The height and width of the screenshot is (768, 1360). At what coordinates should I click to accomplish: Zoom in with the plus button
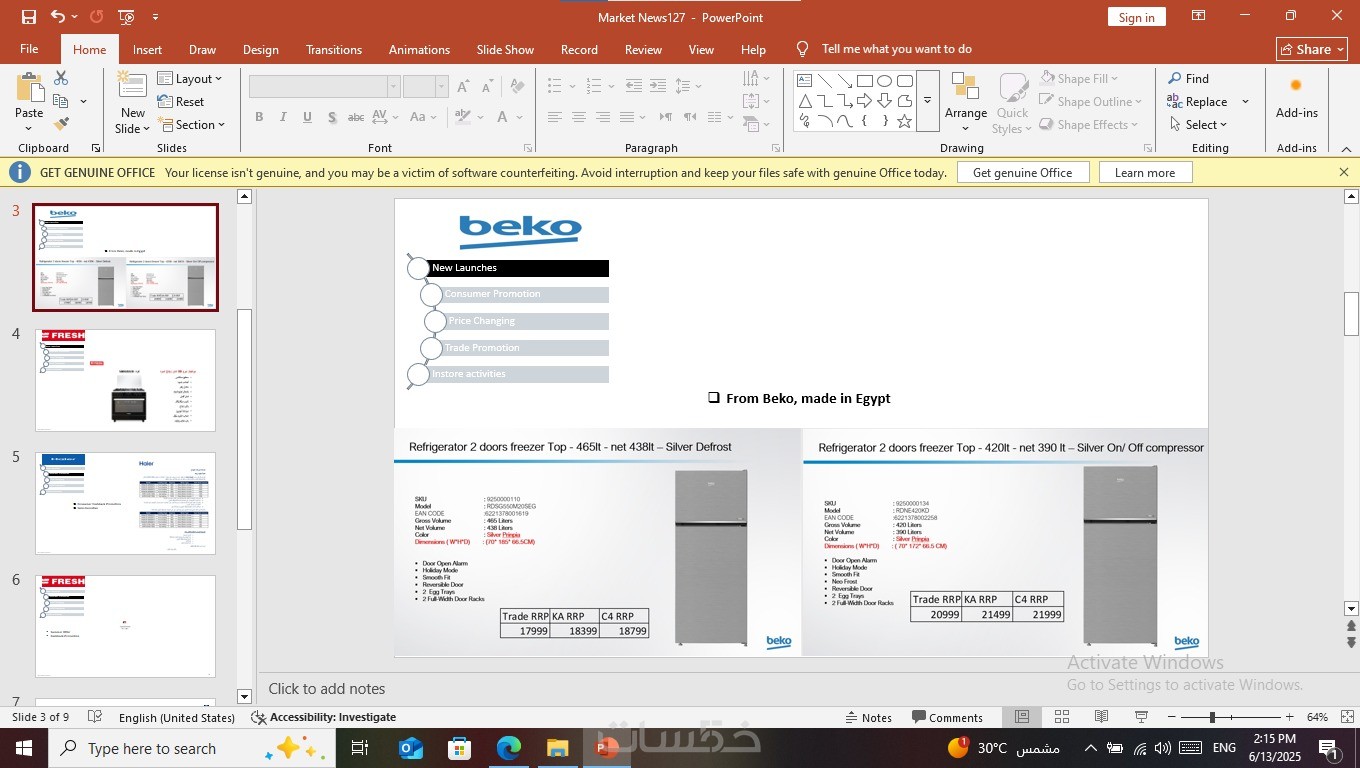tap(1290, 717)
